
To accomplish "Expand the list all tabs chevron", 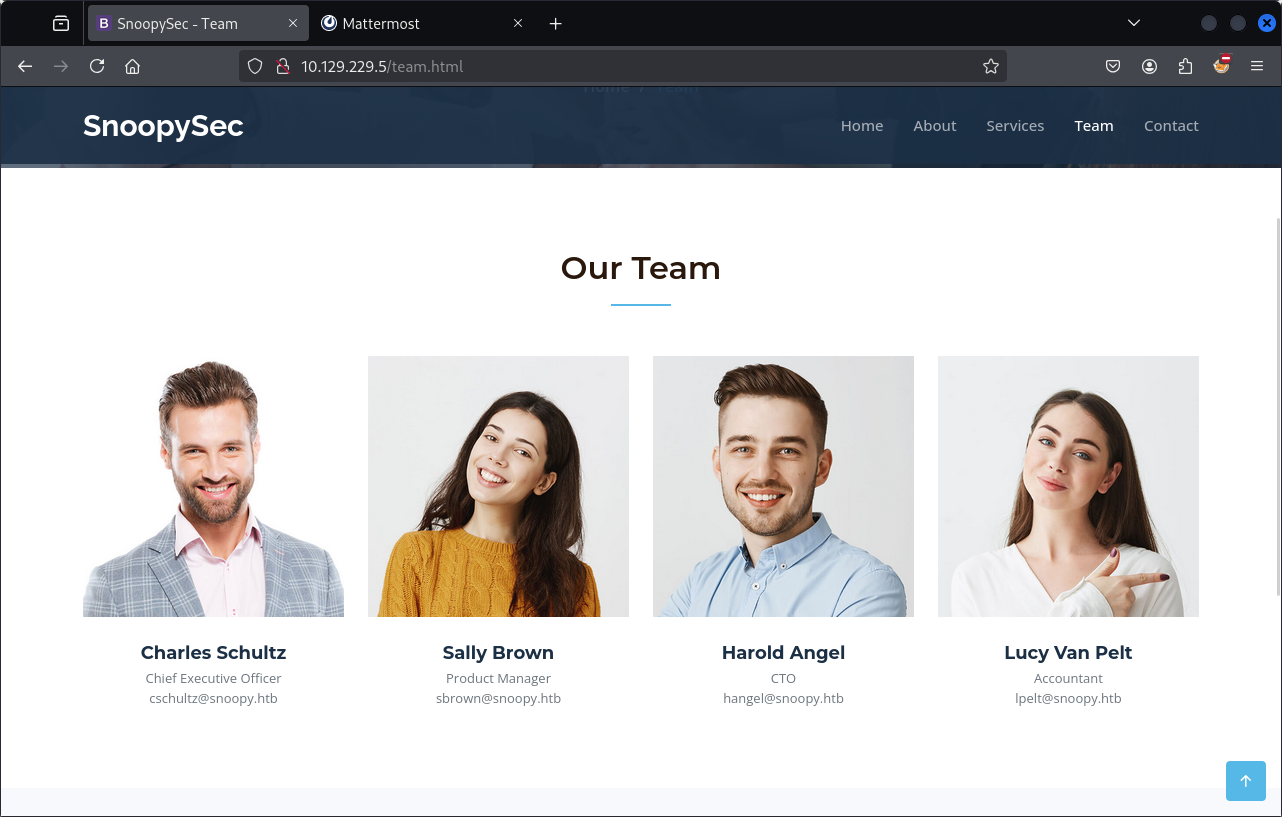I will point(1134,23).
